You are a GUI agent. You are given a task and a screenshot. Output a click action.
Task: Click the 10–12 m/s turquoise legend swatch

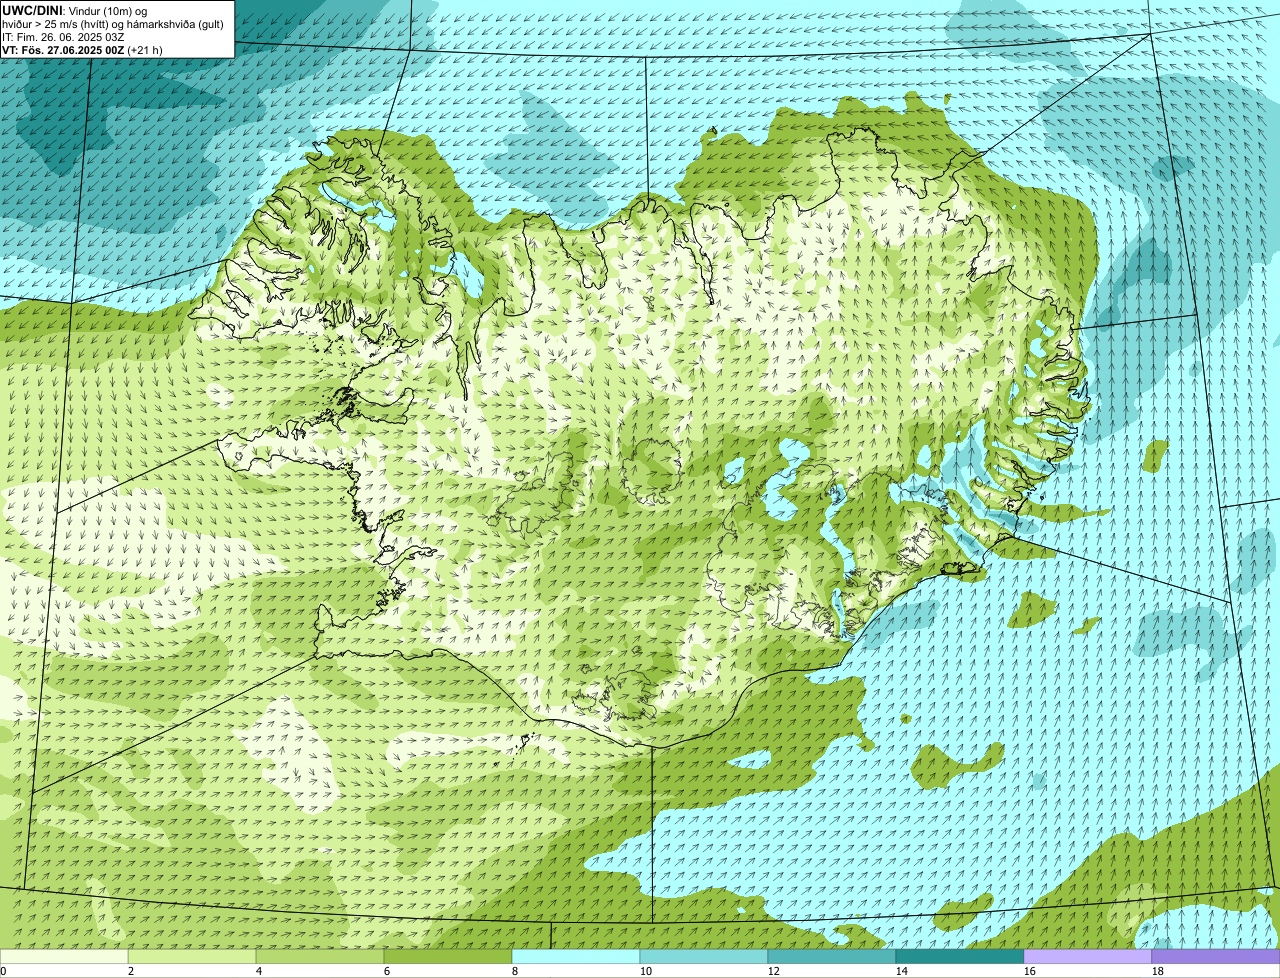coord(704,956)
